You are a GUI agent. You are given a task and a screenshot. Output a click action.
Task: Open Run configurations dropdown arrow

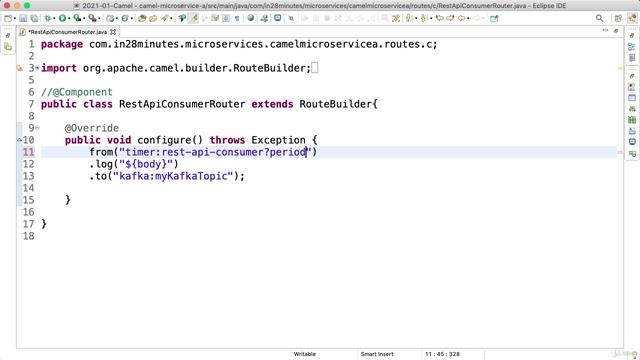tap(68, 18)
